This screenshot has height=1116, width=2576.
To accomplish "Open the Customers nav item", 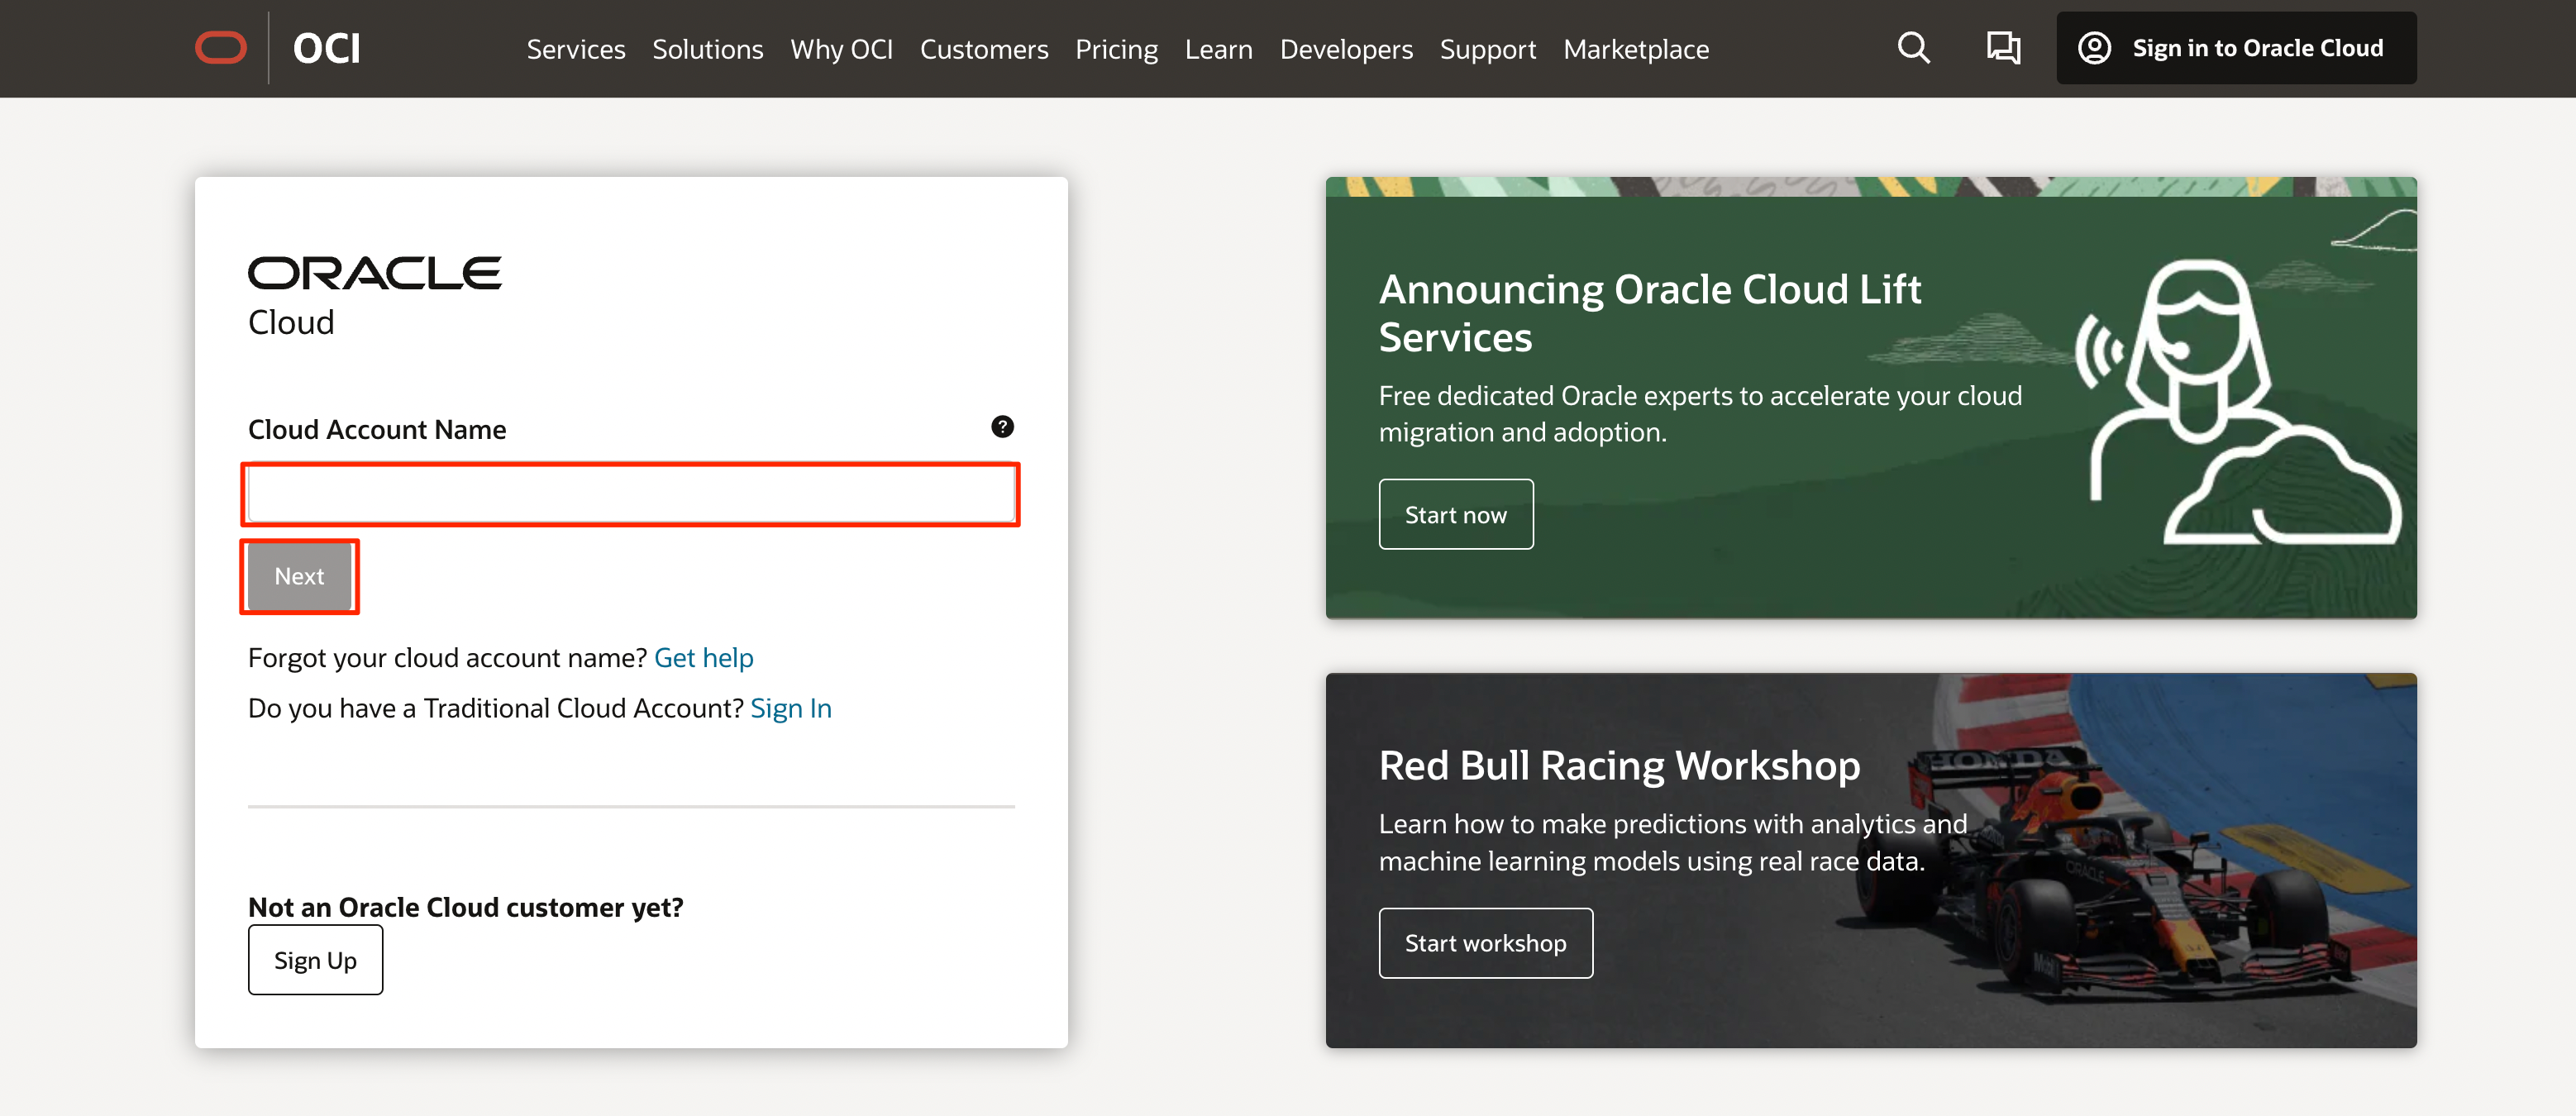I will point(983,49).
